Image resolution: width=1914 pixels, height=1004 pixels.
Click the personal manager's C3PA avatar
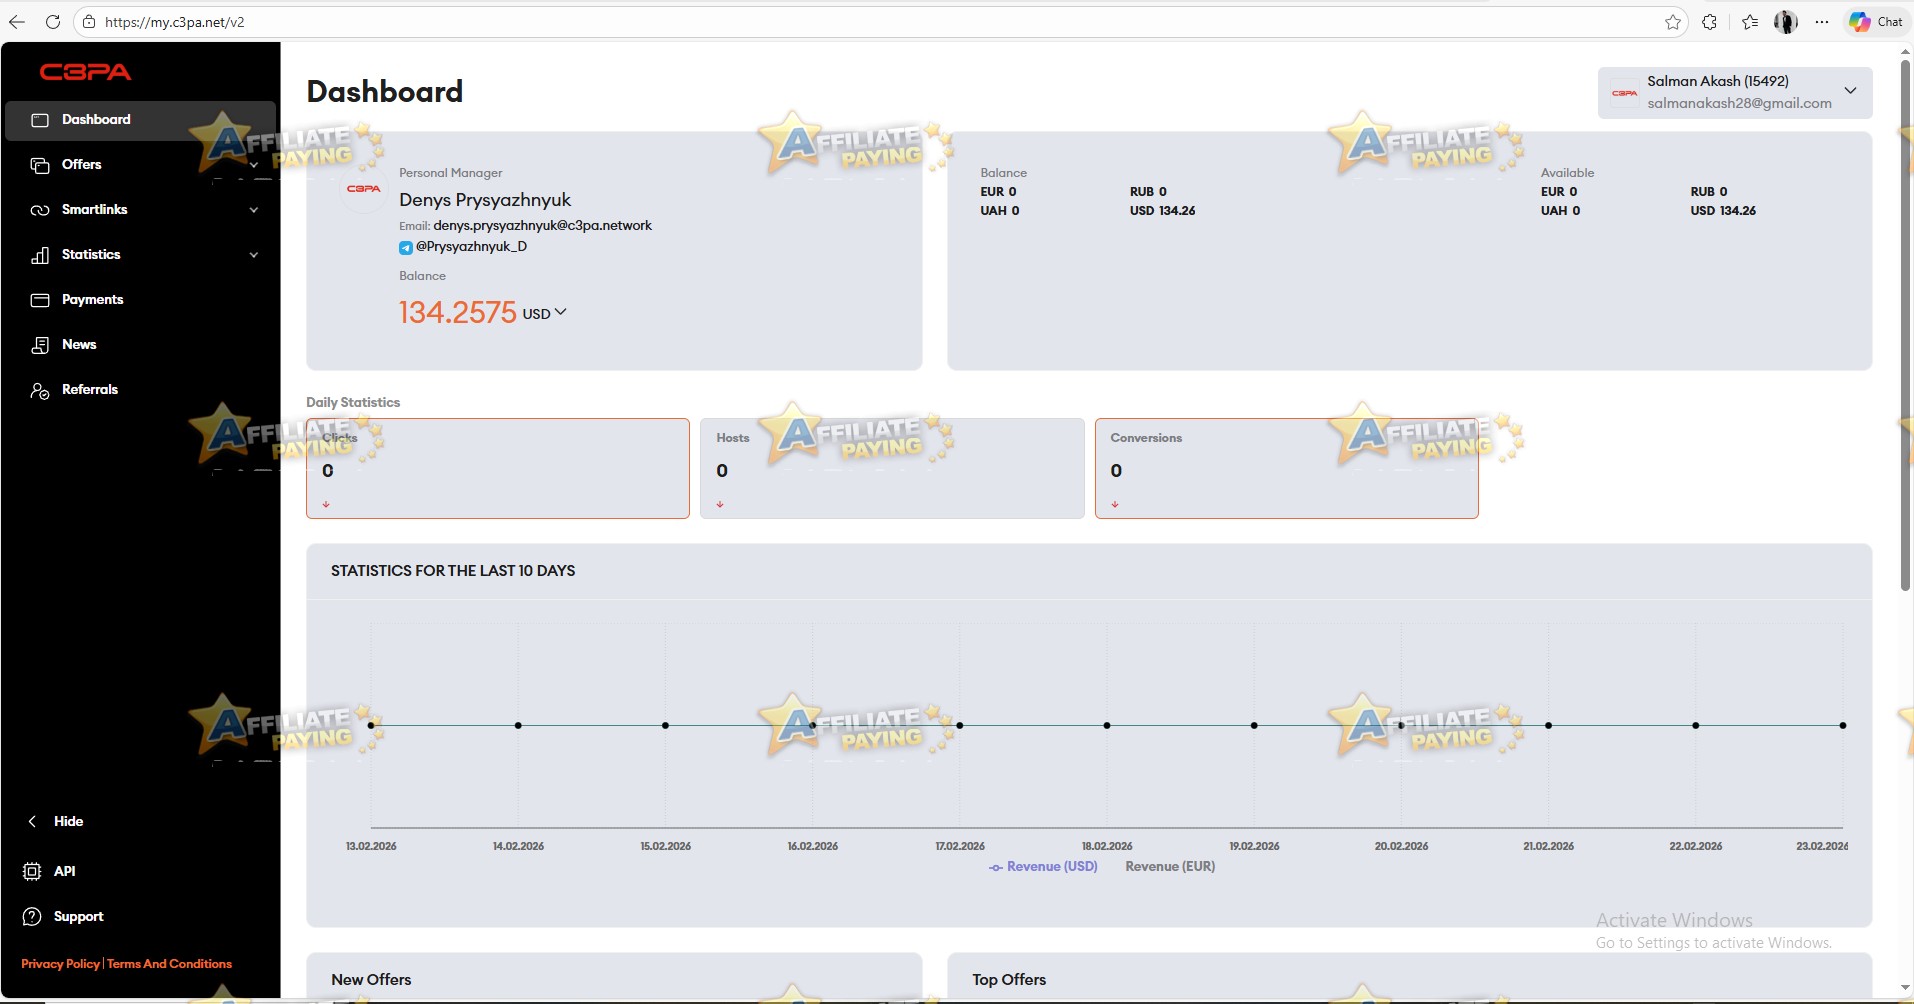coord(364,189)
